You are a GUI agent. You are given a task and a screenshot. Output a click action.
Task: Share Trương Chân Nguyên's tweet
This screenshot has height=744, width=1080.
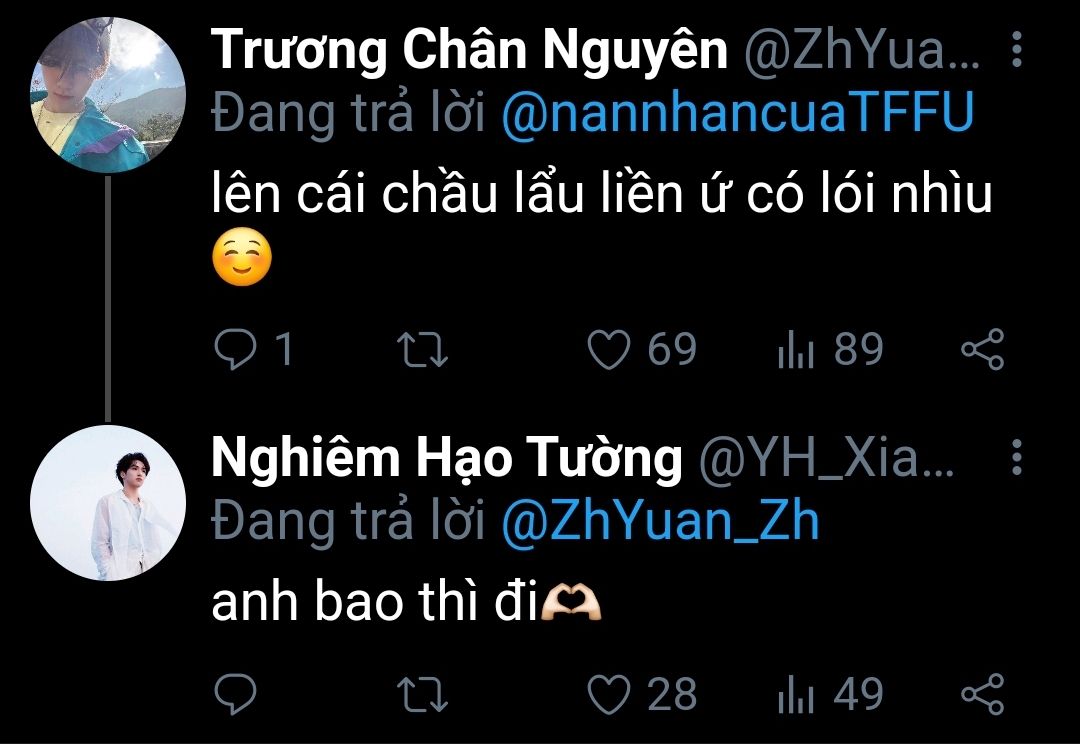tap(983, 349)
